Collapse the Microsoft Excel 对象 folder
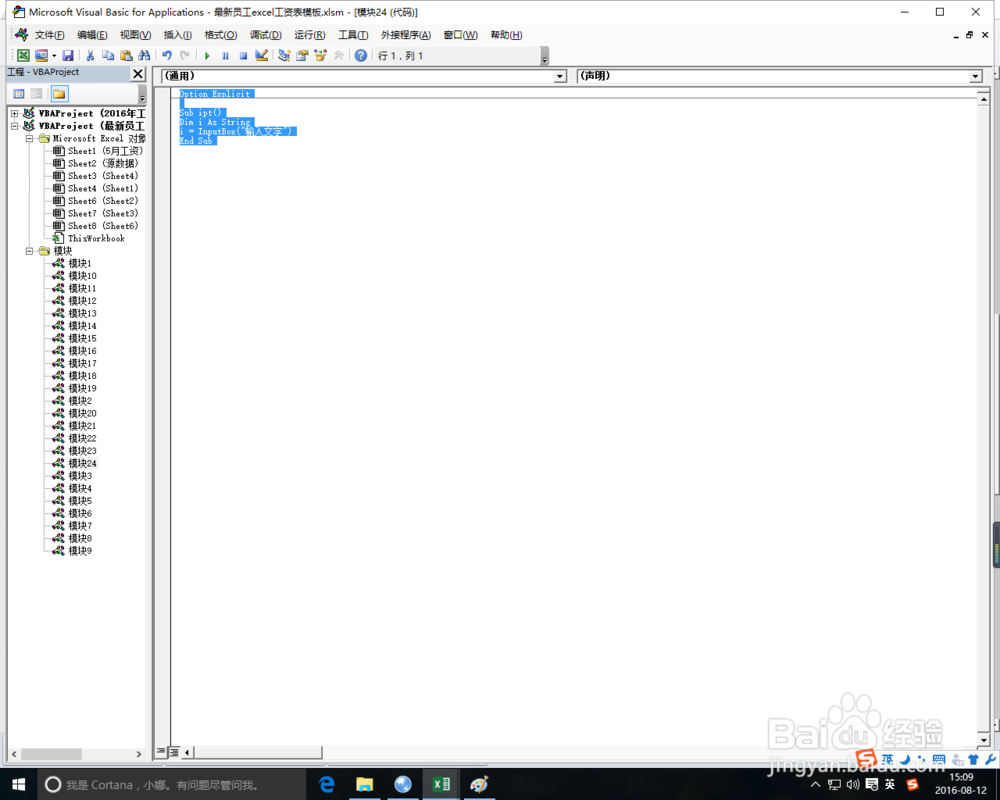 [x=29, y=138]
